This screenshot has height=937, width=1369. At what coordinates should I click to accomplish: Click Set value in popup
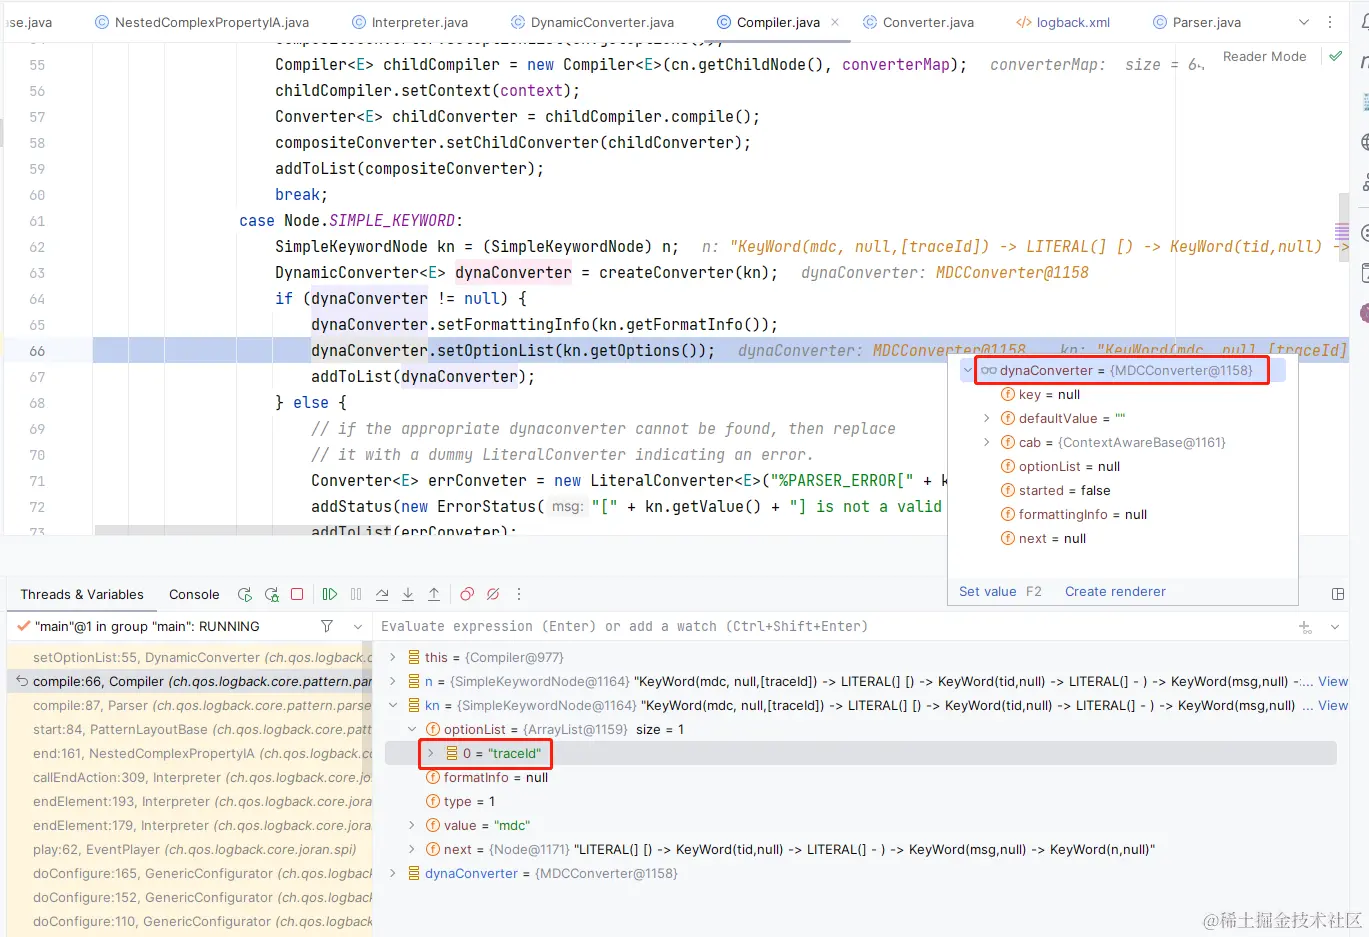(x=987, y=591)
